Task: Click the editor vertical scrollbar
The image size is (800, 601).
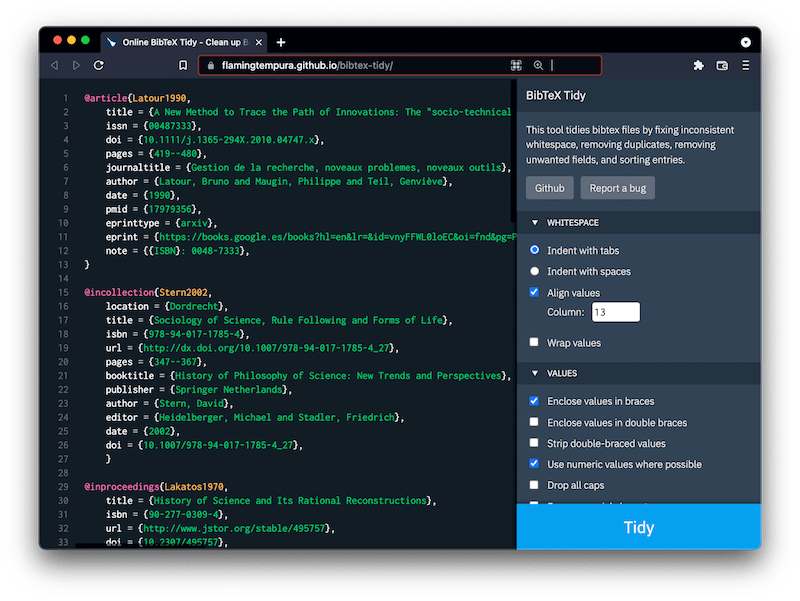Action: [x=513, y=153]
